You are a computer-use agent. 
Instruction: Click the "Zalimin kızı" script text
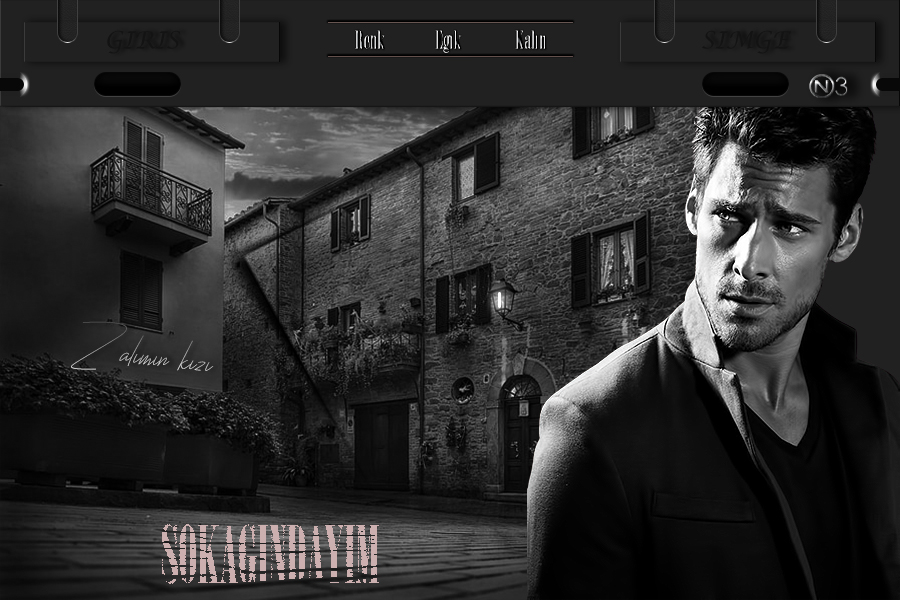142,349
